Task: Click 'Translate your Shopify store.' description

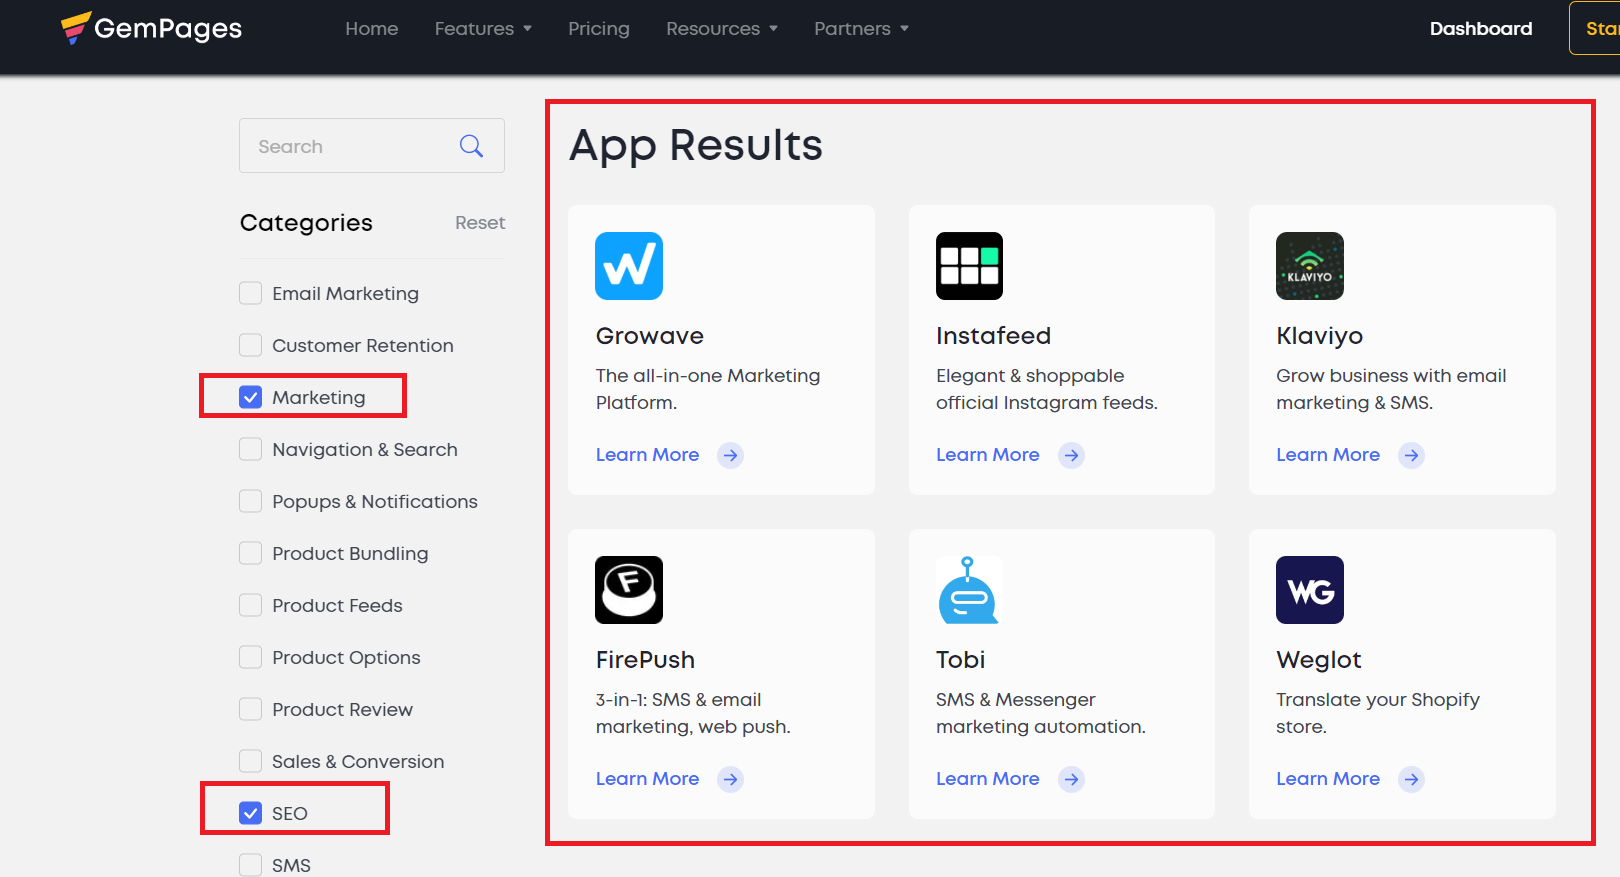Action: click(x=1378, y=713)
